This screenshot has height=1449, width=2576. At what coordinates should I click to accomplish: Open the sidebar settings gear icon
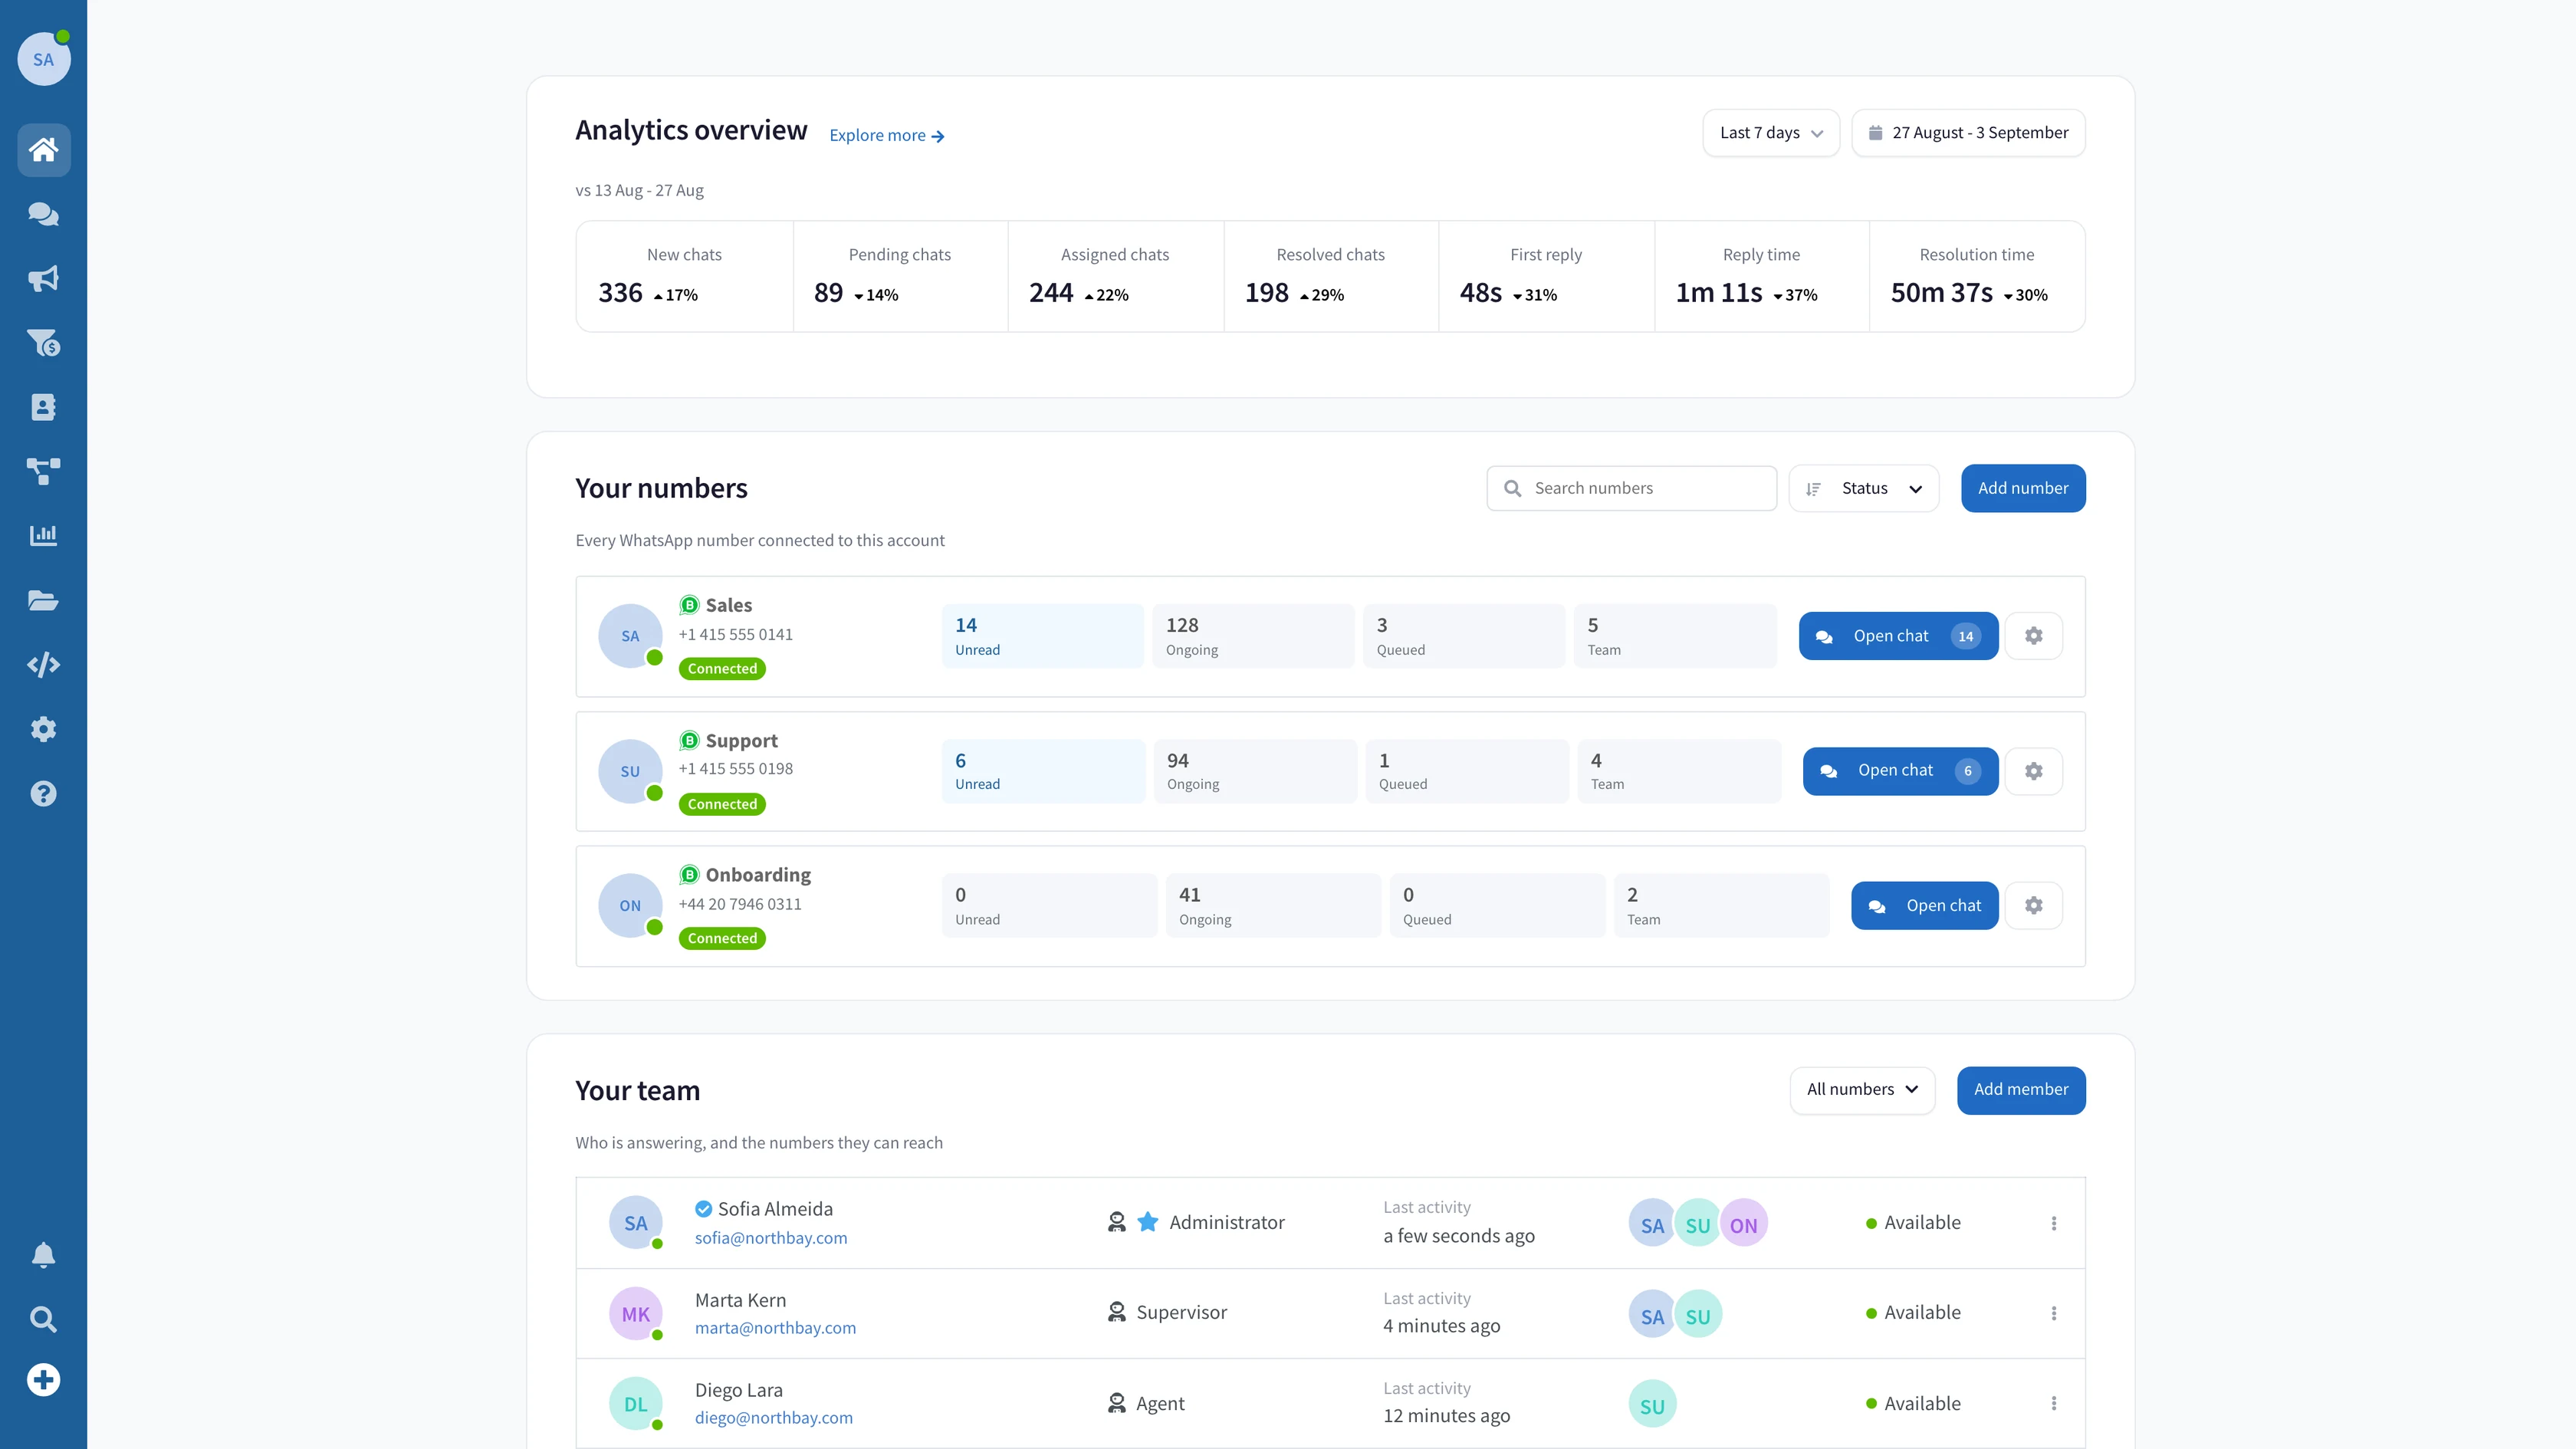(43, 729)
